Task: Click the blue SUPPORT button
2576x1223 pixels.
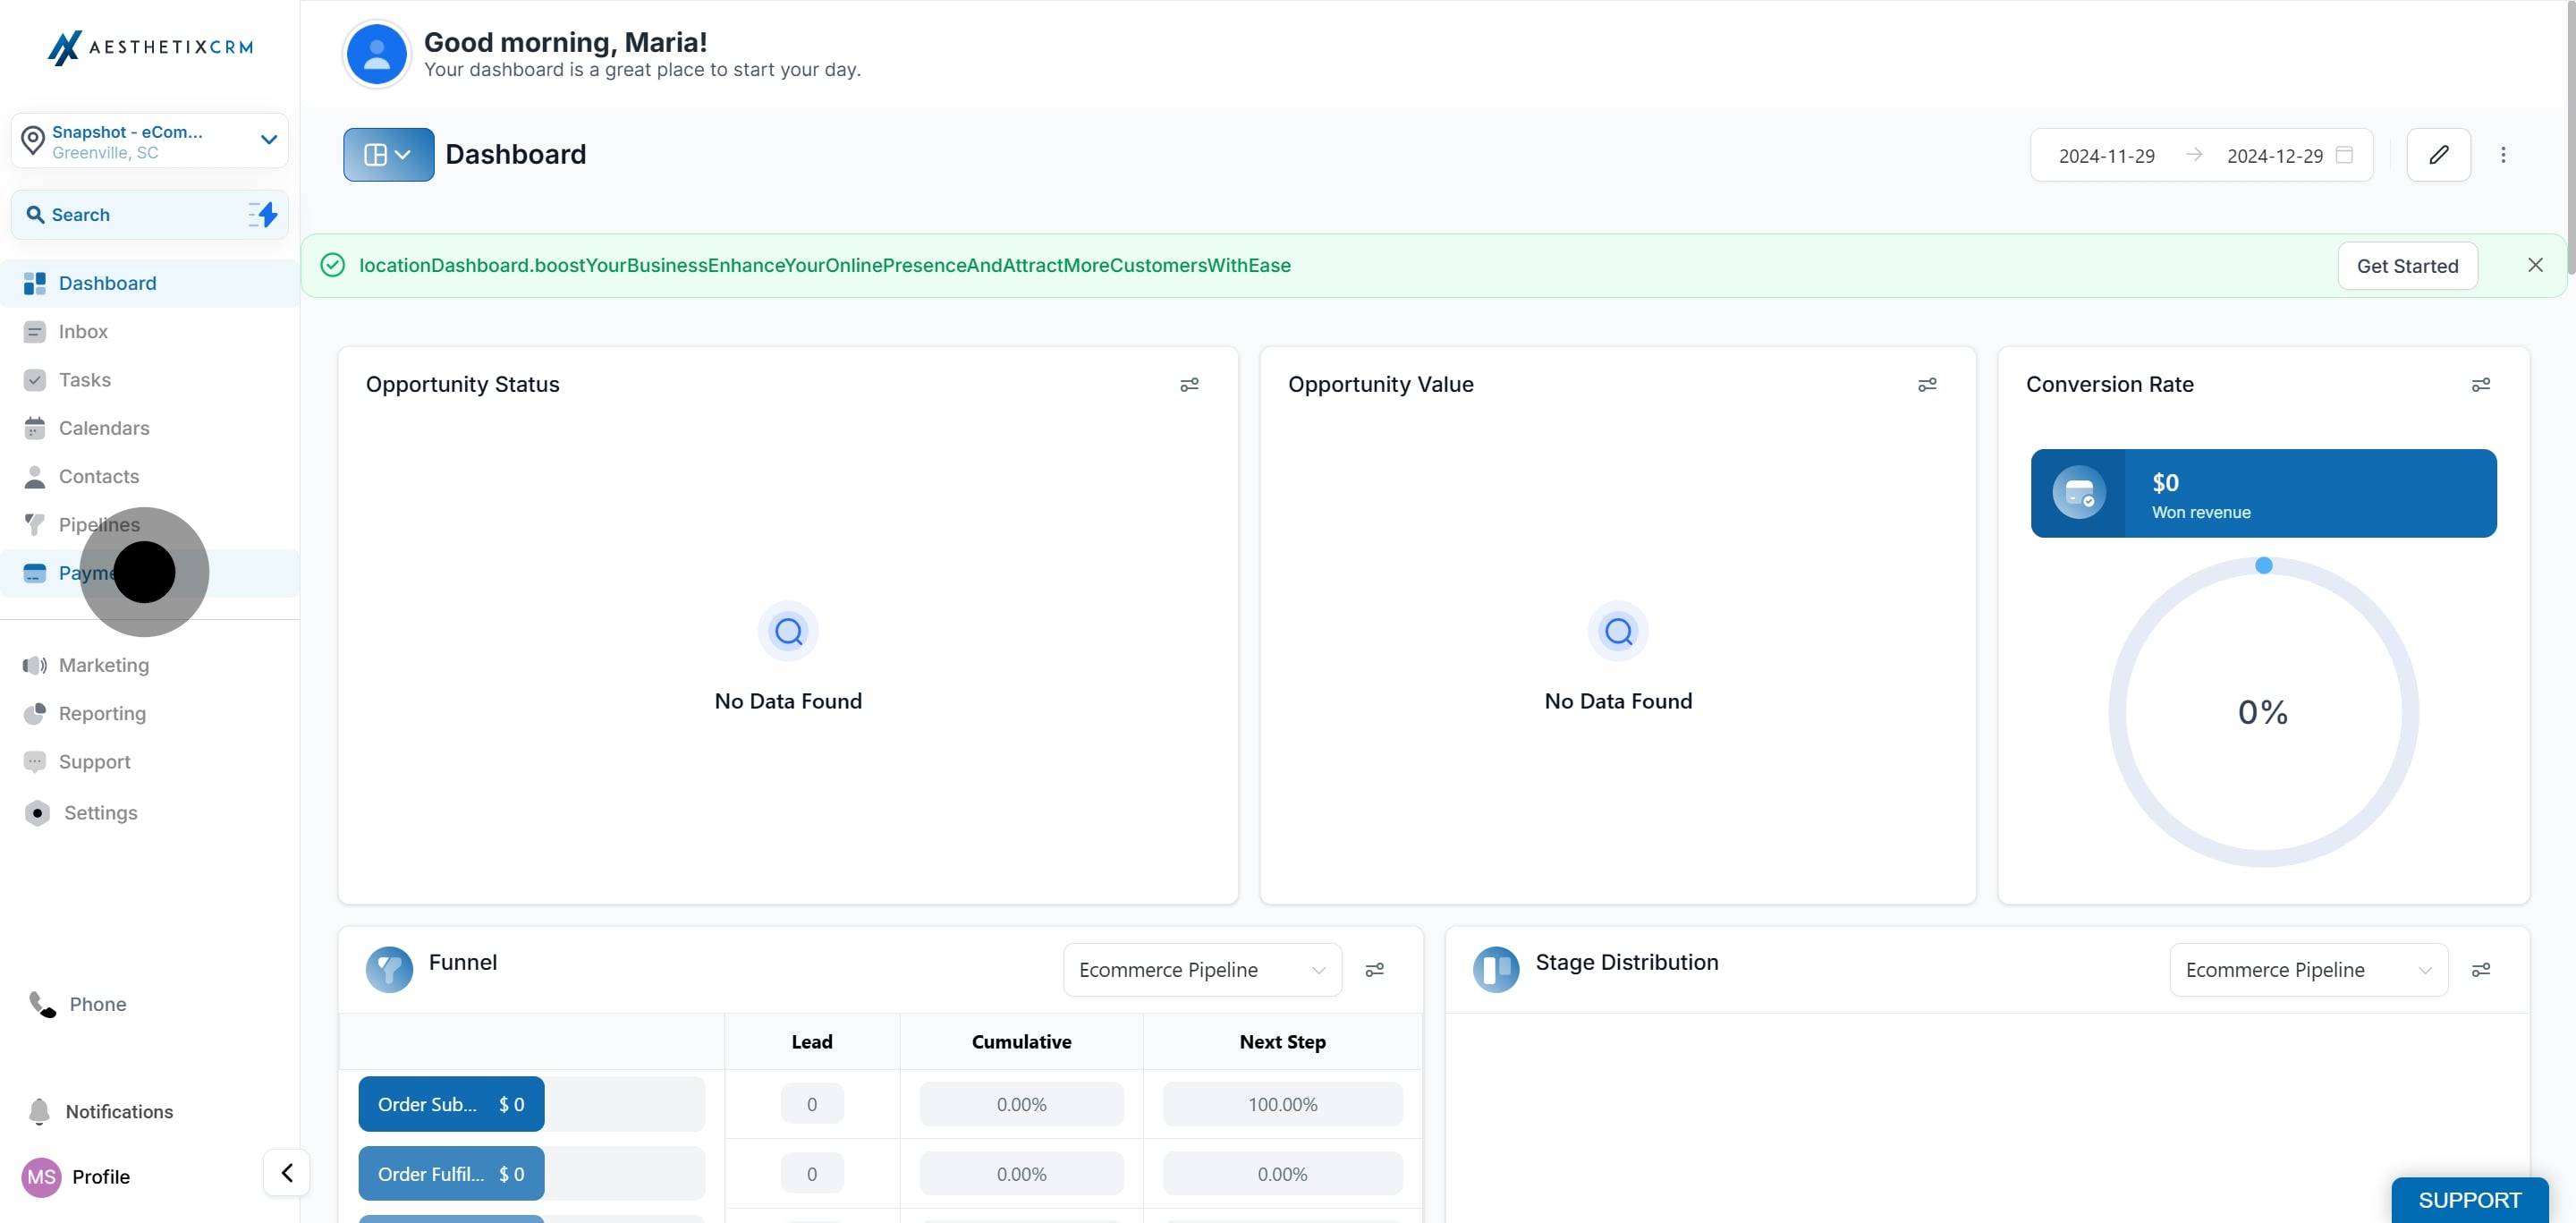Action: point(2469,1200)
